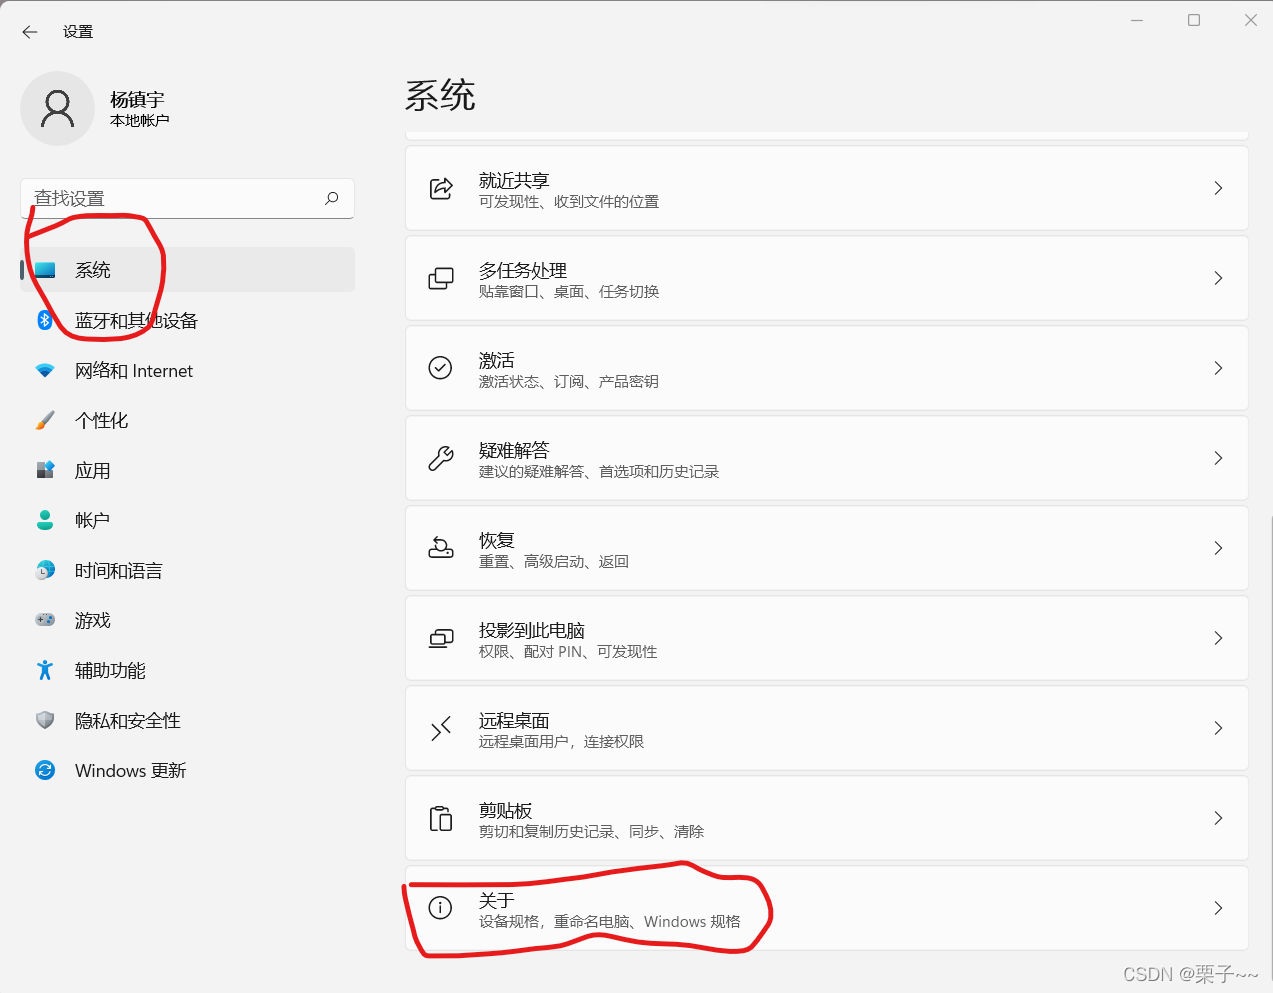Open 网络和 Internet section
The width and height of the screenshot is (1273, 993).
click(x=188, y=370)
